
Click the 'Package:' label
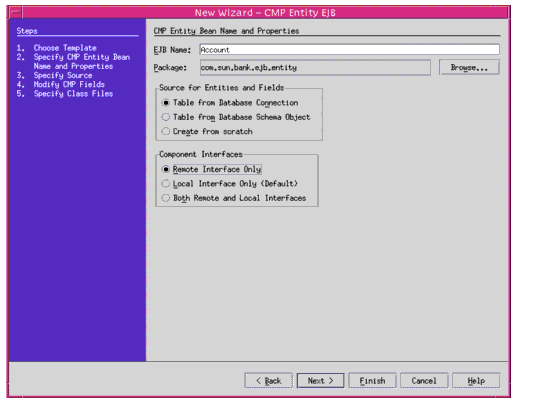(170, 68)
